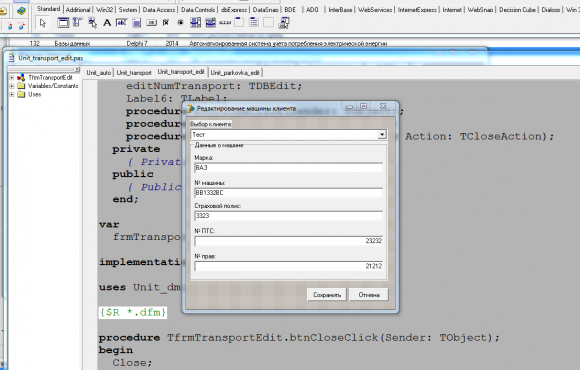This screenshot has width=580, height=370.
Task: Expand the Variables/Constants tree node
Action: coord(11,86)
